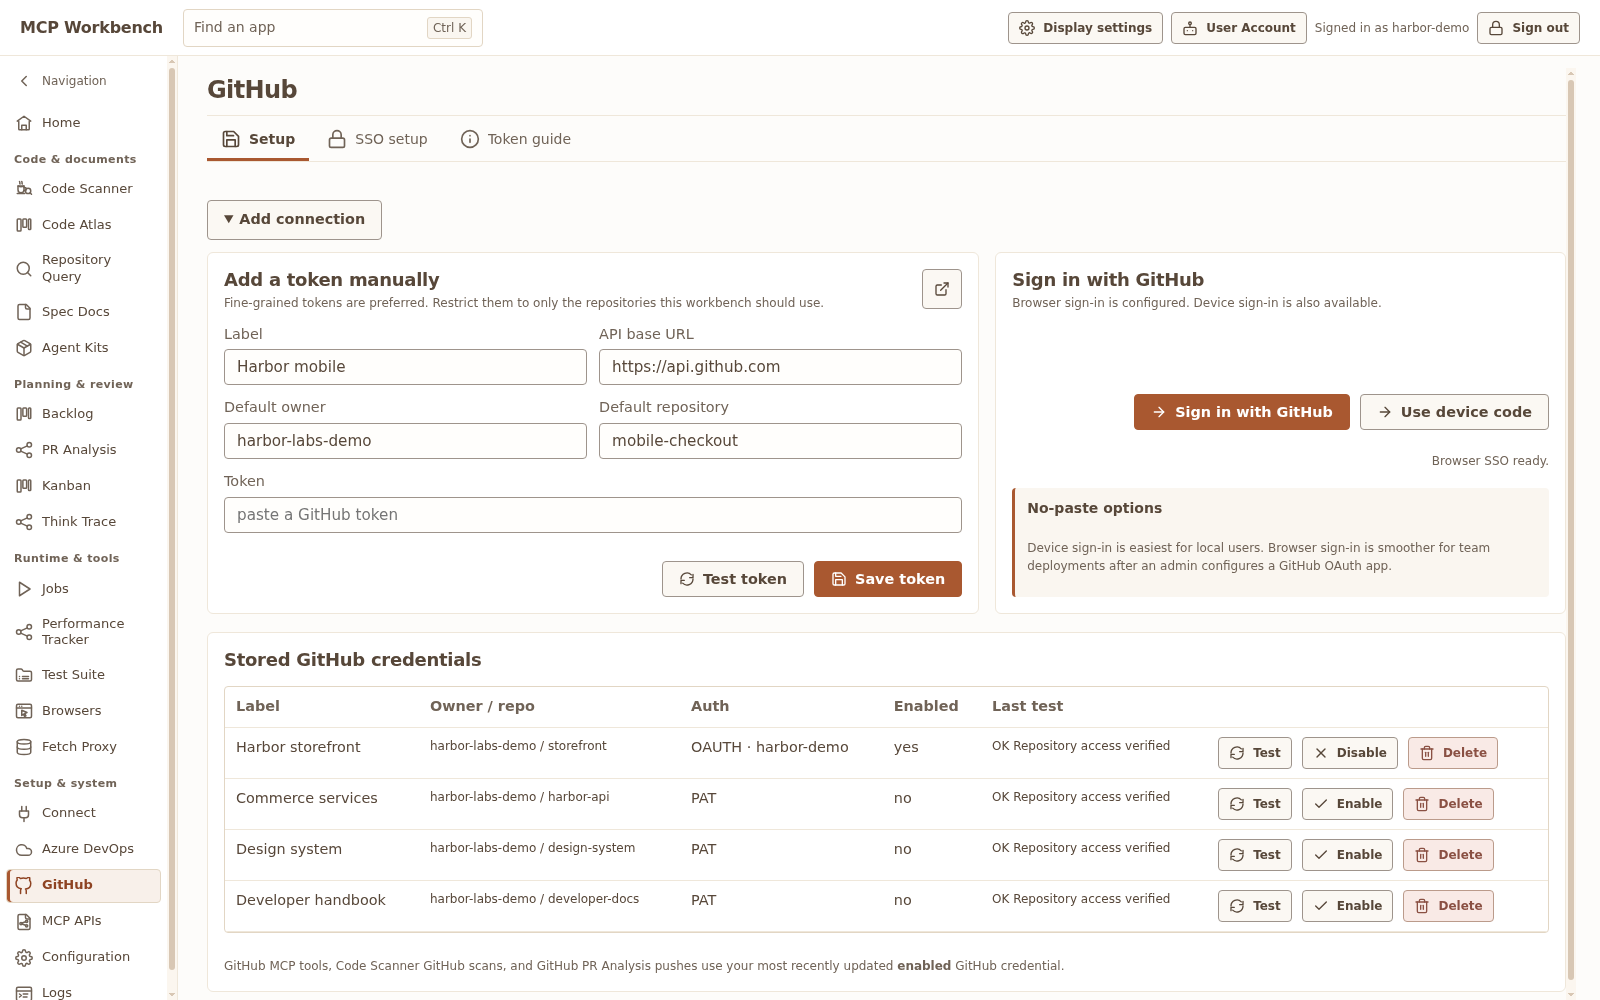Screen dimensions: 1600x1000
Task: Click Use device code button
Action: [1454, 412]
